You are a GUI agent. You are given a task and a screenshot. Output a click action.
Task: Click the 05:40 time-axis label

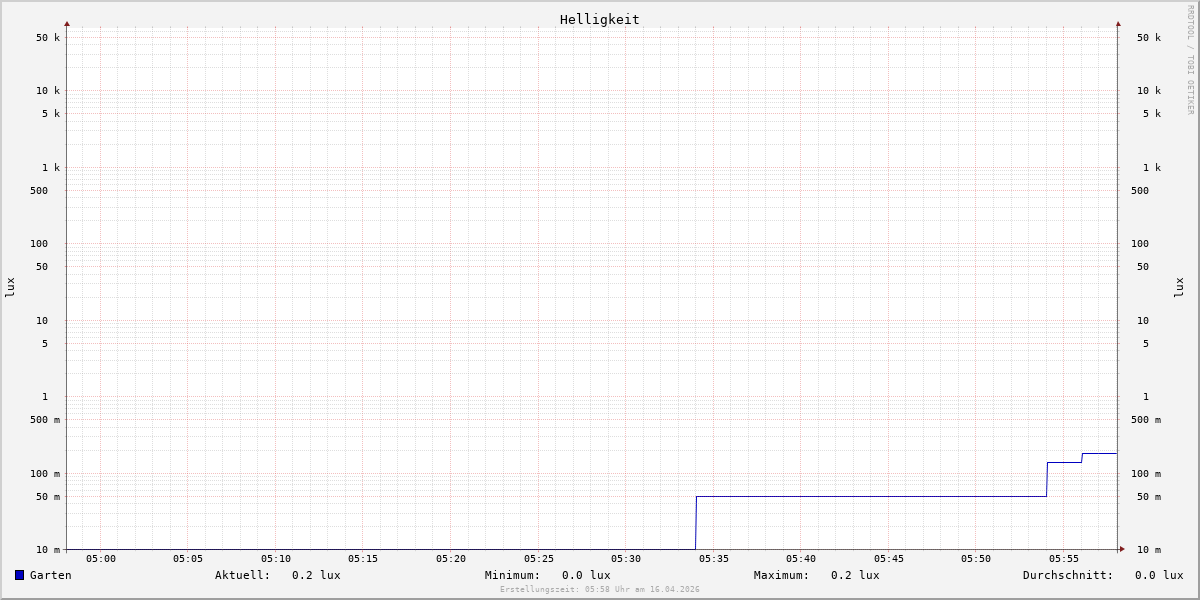pos(801,559)
